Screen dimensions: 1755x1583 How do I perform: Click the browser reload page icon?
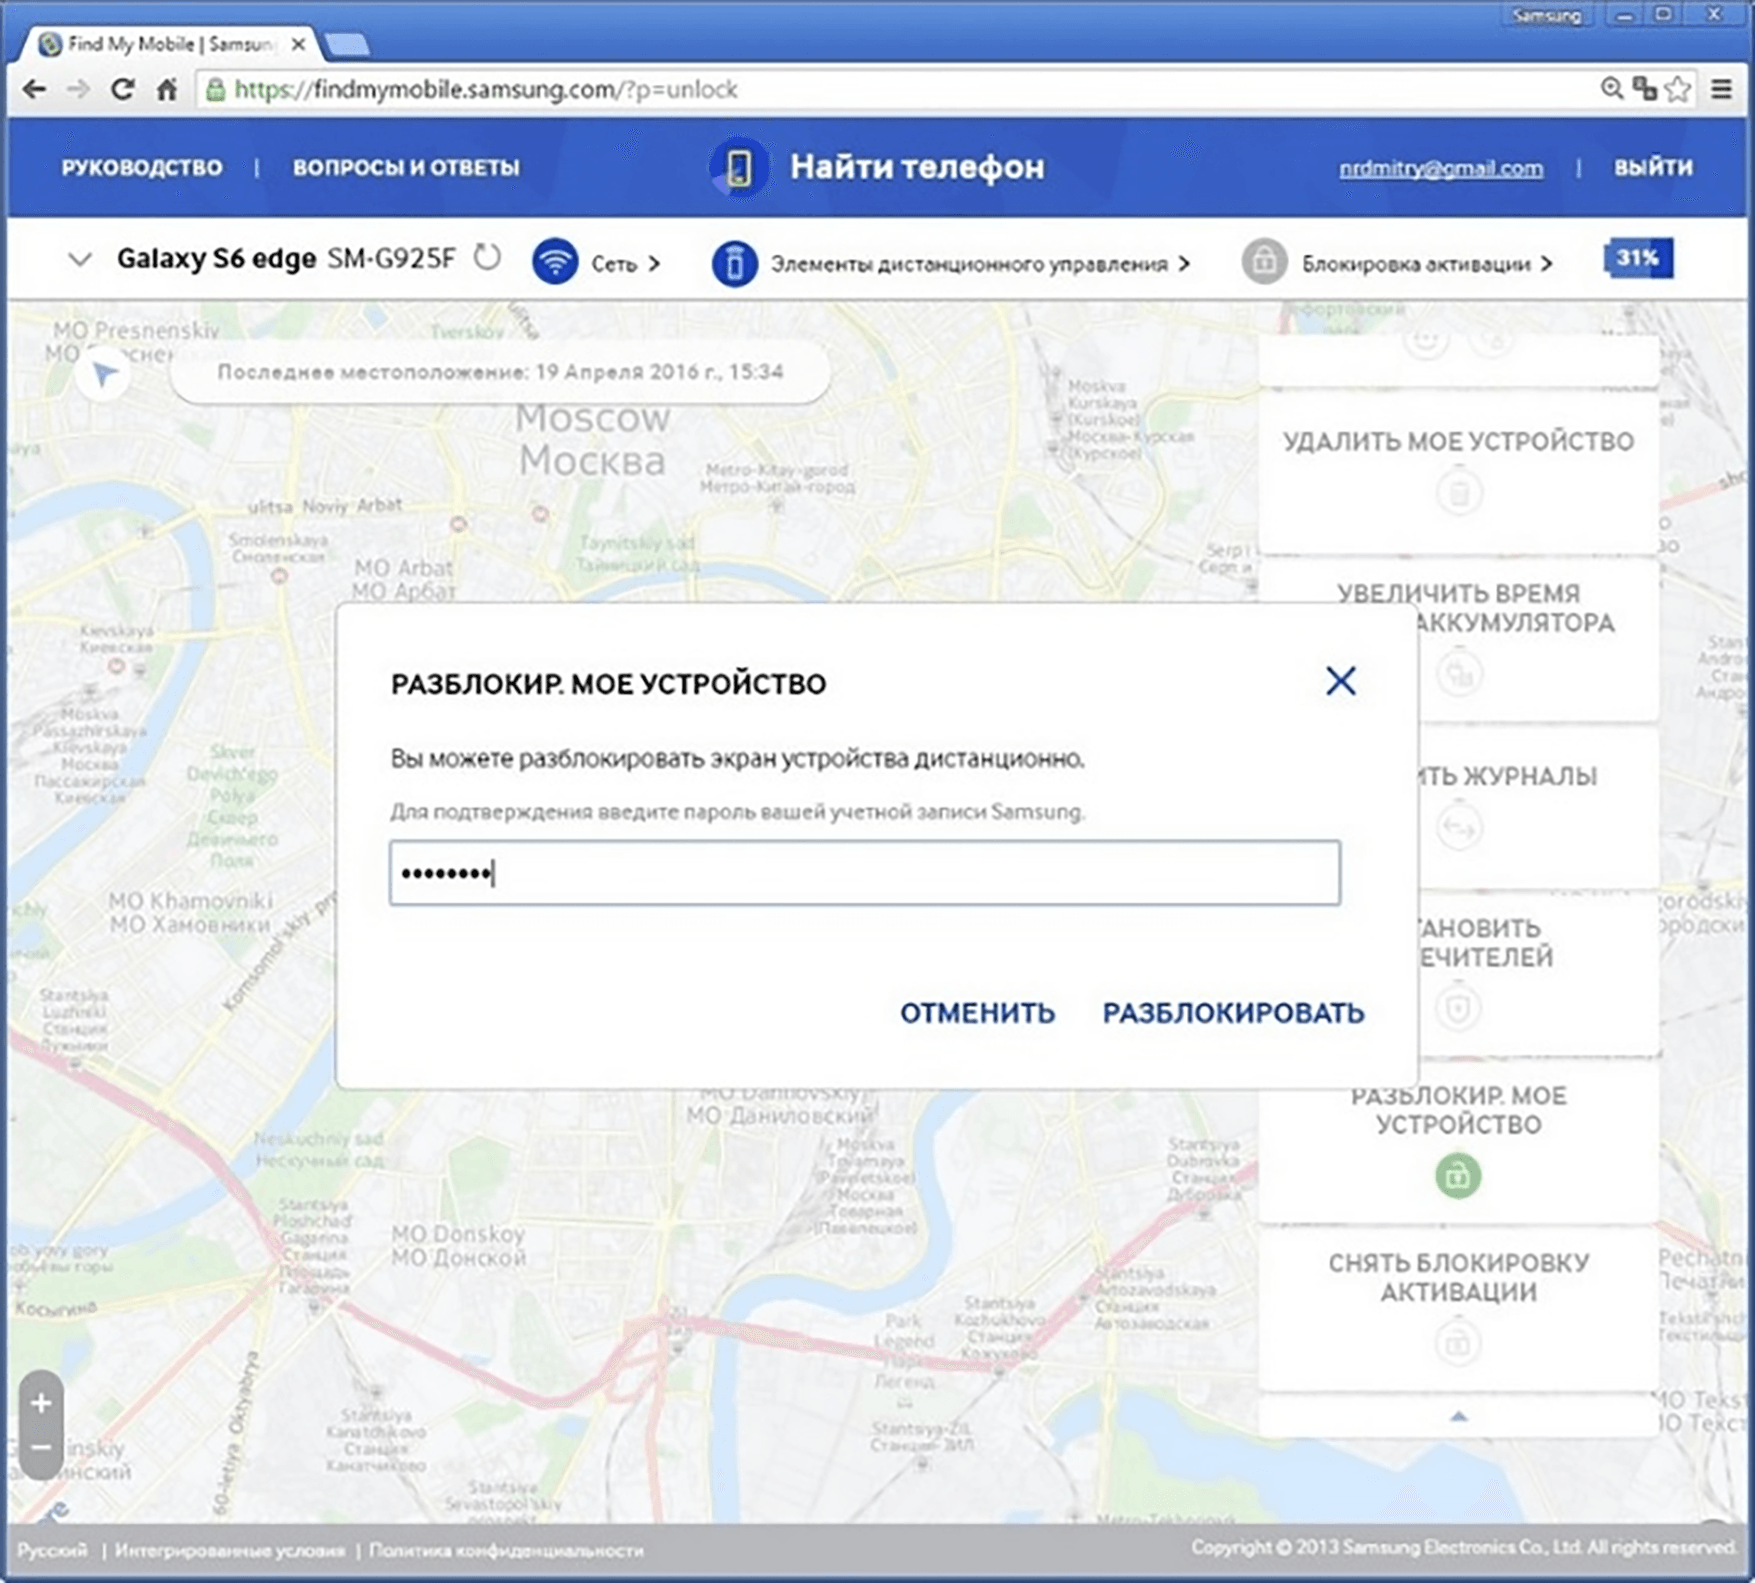(122, 90)
